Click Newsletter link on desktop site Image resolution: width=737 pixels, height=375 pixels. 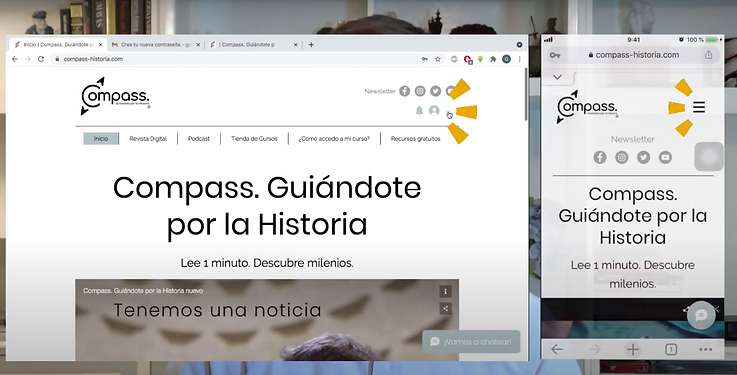tap(380, 91)
